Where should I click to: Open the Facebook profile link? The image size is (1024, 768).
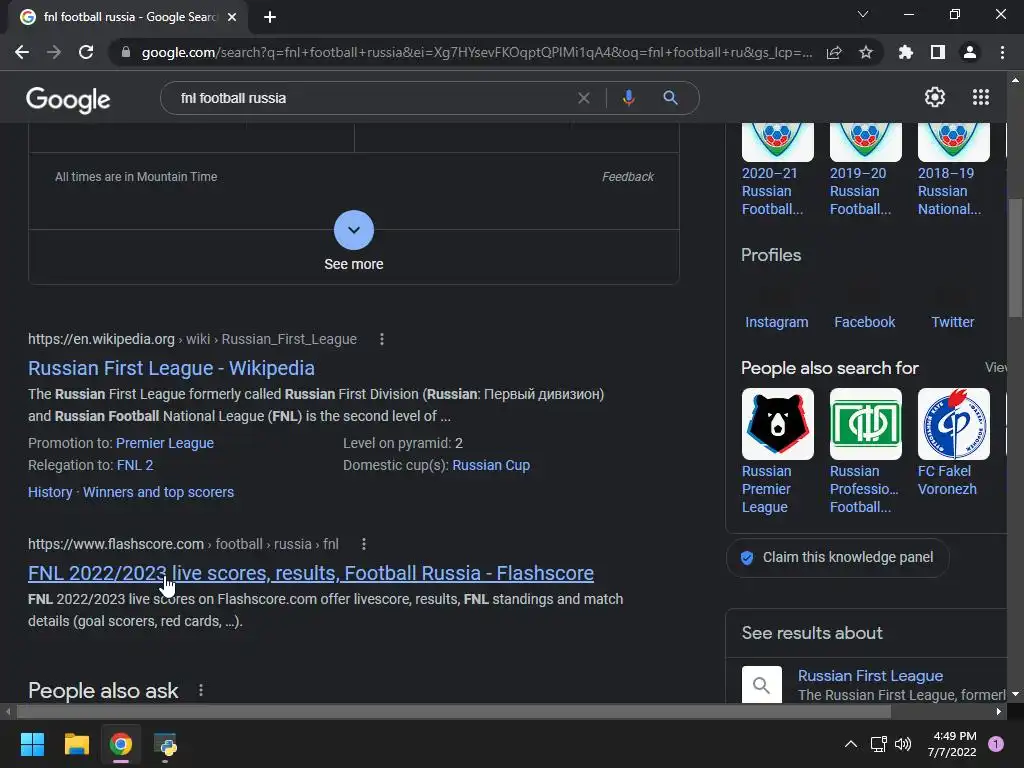tap(865, 322)
